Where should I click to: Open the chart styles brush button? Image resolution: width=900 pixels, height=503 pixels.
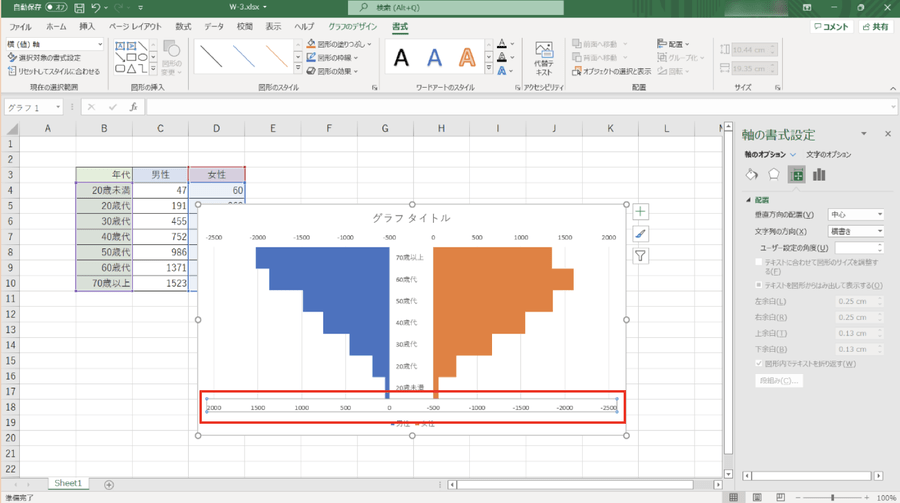pos(640,234)
